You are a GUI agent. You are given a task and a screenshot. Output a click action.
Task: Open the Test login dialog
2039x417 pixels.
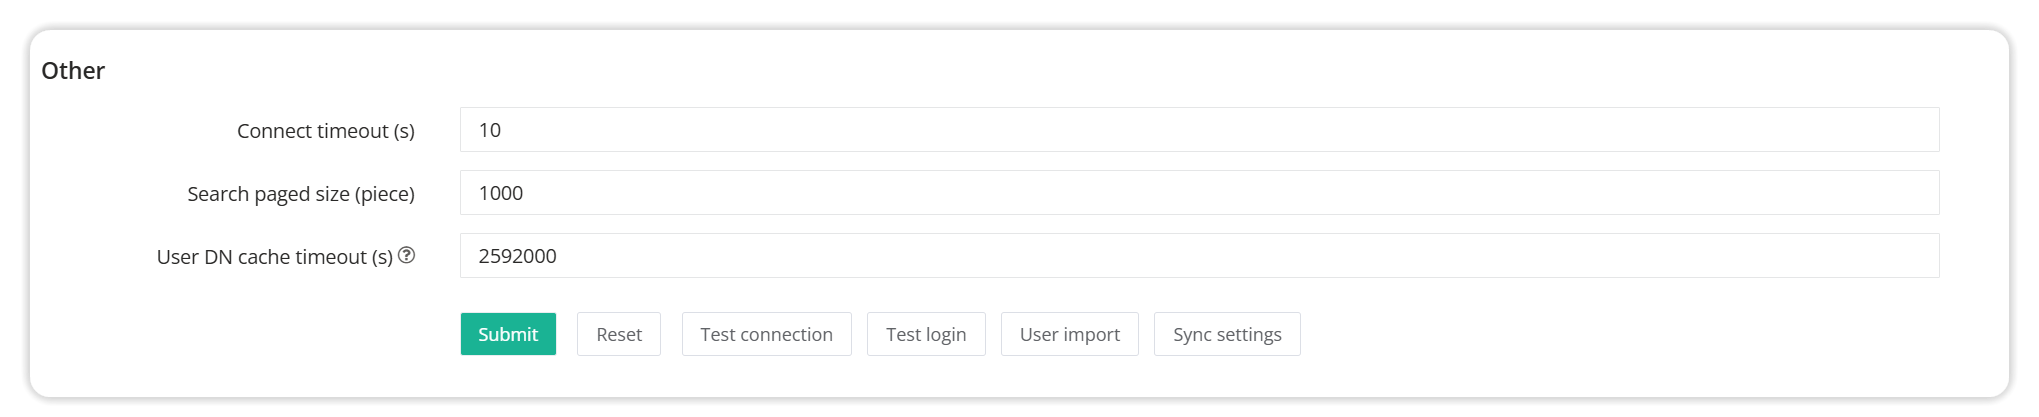pyautogui.click(x=926, y=334)
